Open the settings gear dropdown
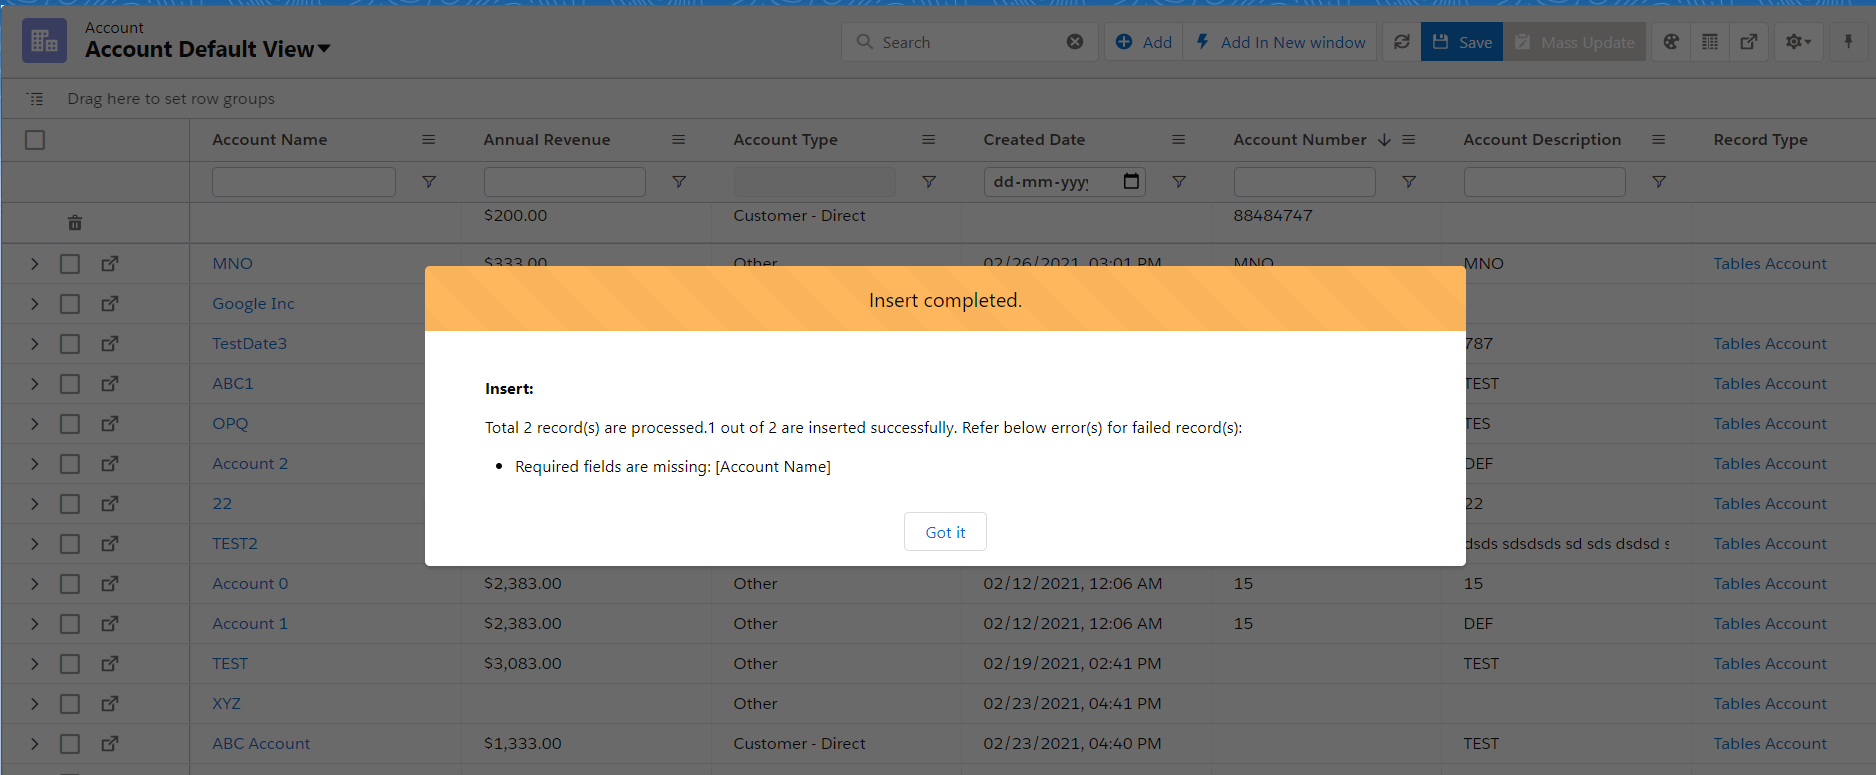The image size is (1876, 775). [1798, 42]
